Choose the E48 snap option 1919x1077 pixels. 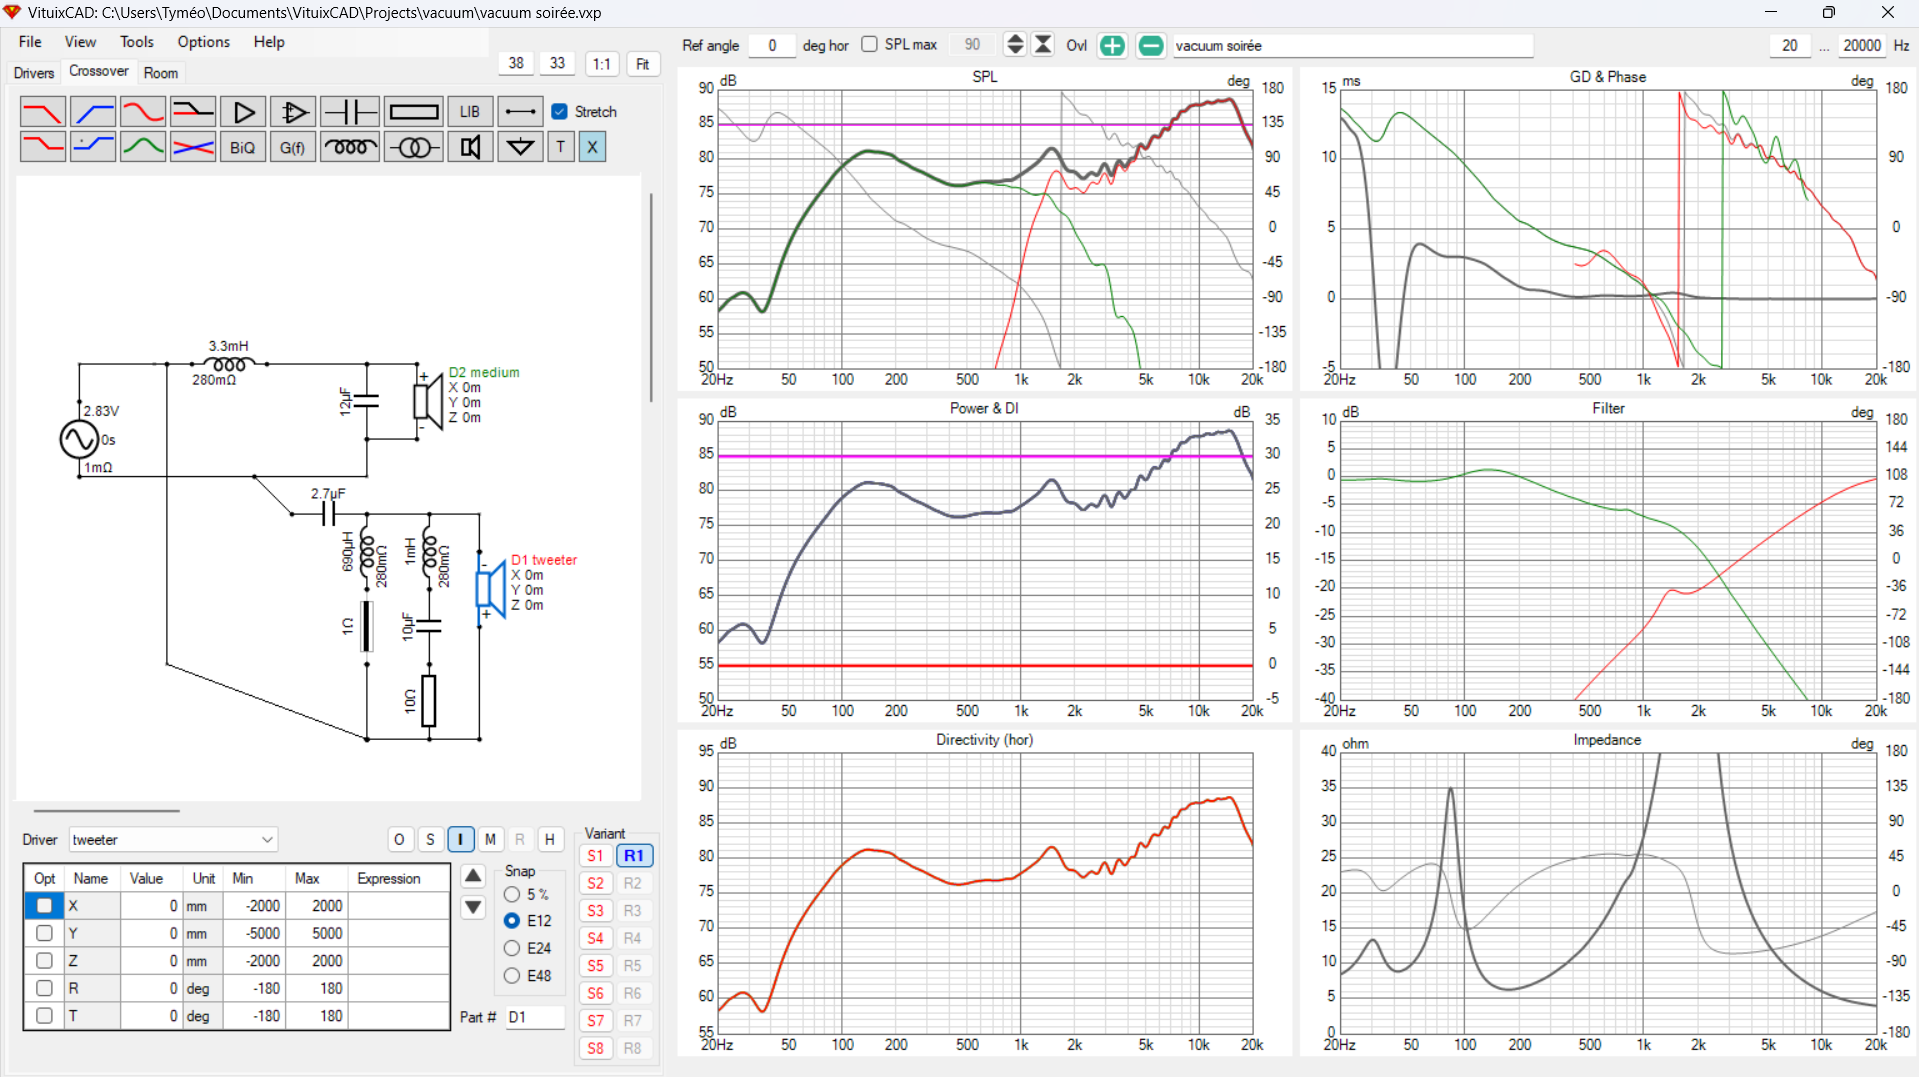pos(512,976)
